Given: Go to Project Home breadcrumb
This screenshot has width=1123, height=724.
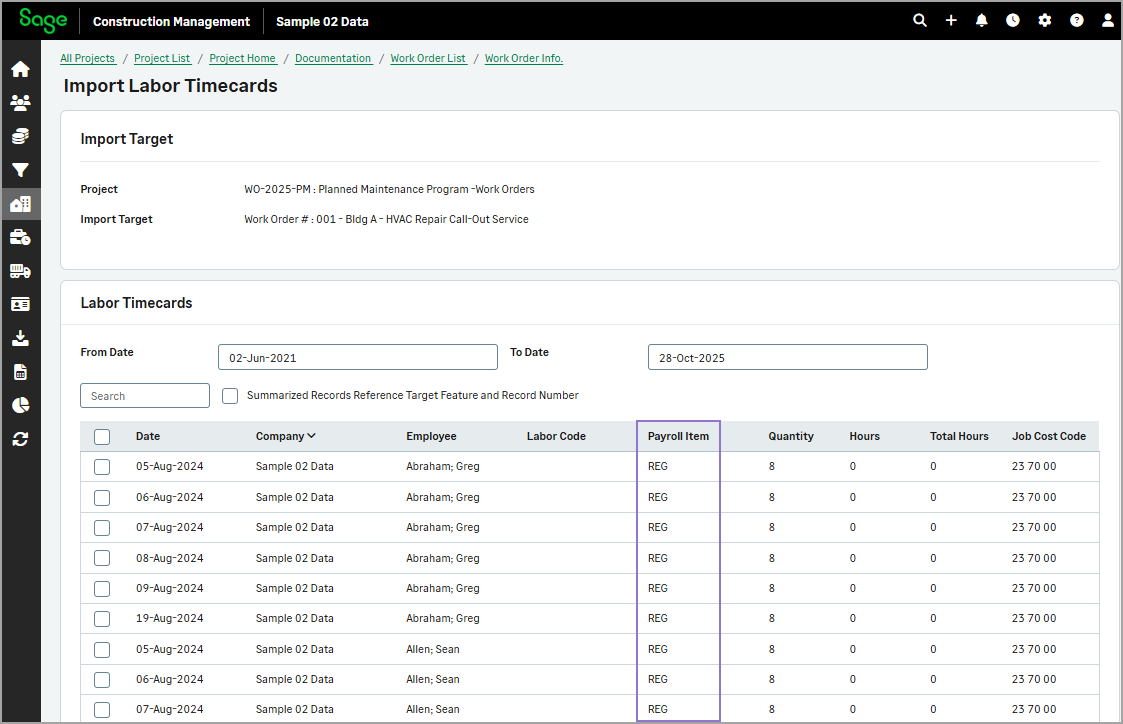Looking at the screenshot, I should (243, 58).
